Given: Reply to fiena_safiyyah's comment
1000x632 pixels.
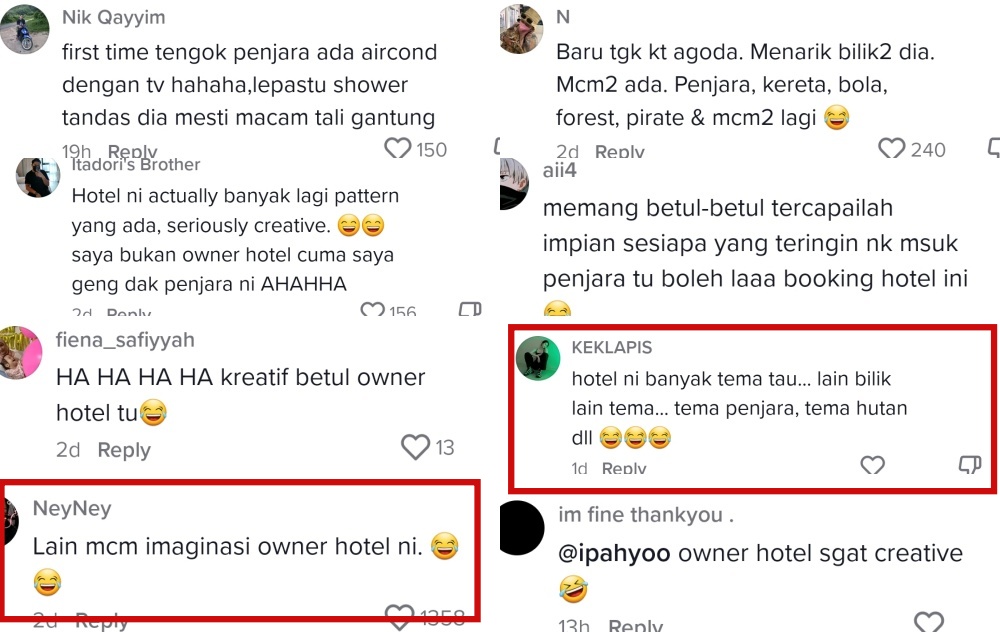Looking at the screenshot, I should (124, 450).
